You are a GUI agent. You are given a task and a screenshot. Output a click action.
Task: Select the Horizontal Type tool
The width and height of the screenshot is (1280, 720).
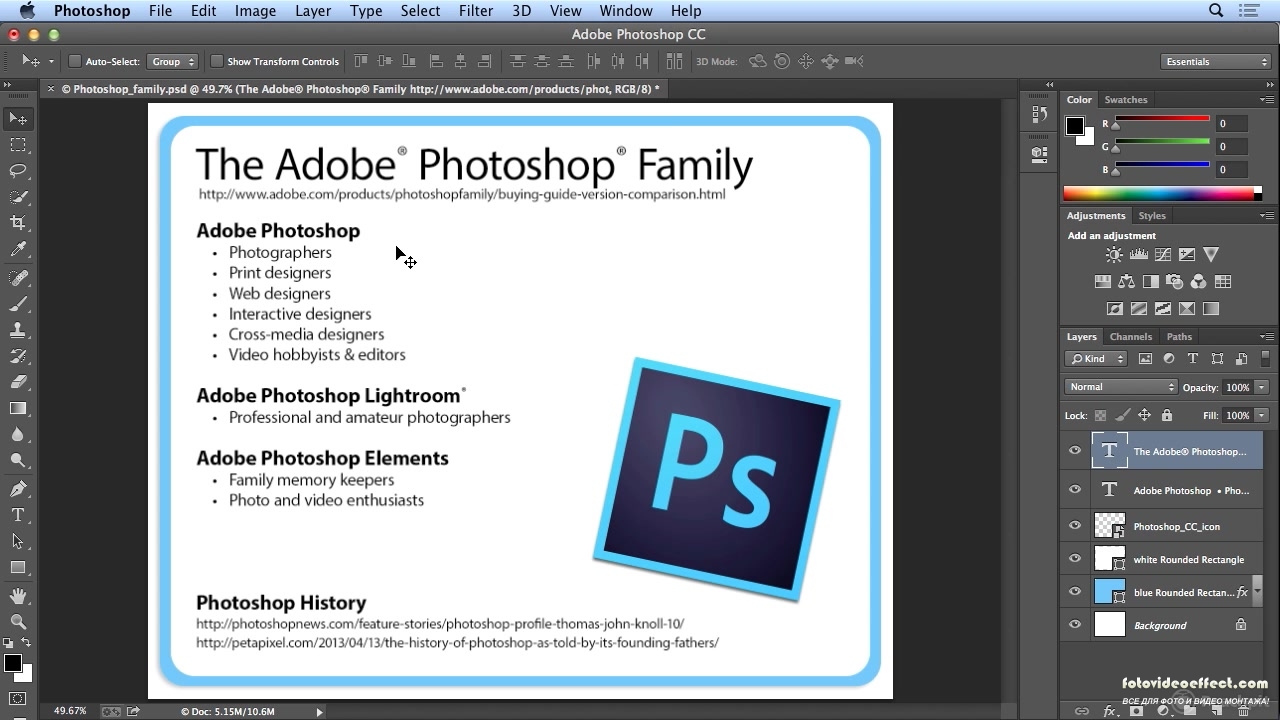pyautogui.click(x=18, y=515)
